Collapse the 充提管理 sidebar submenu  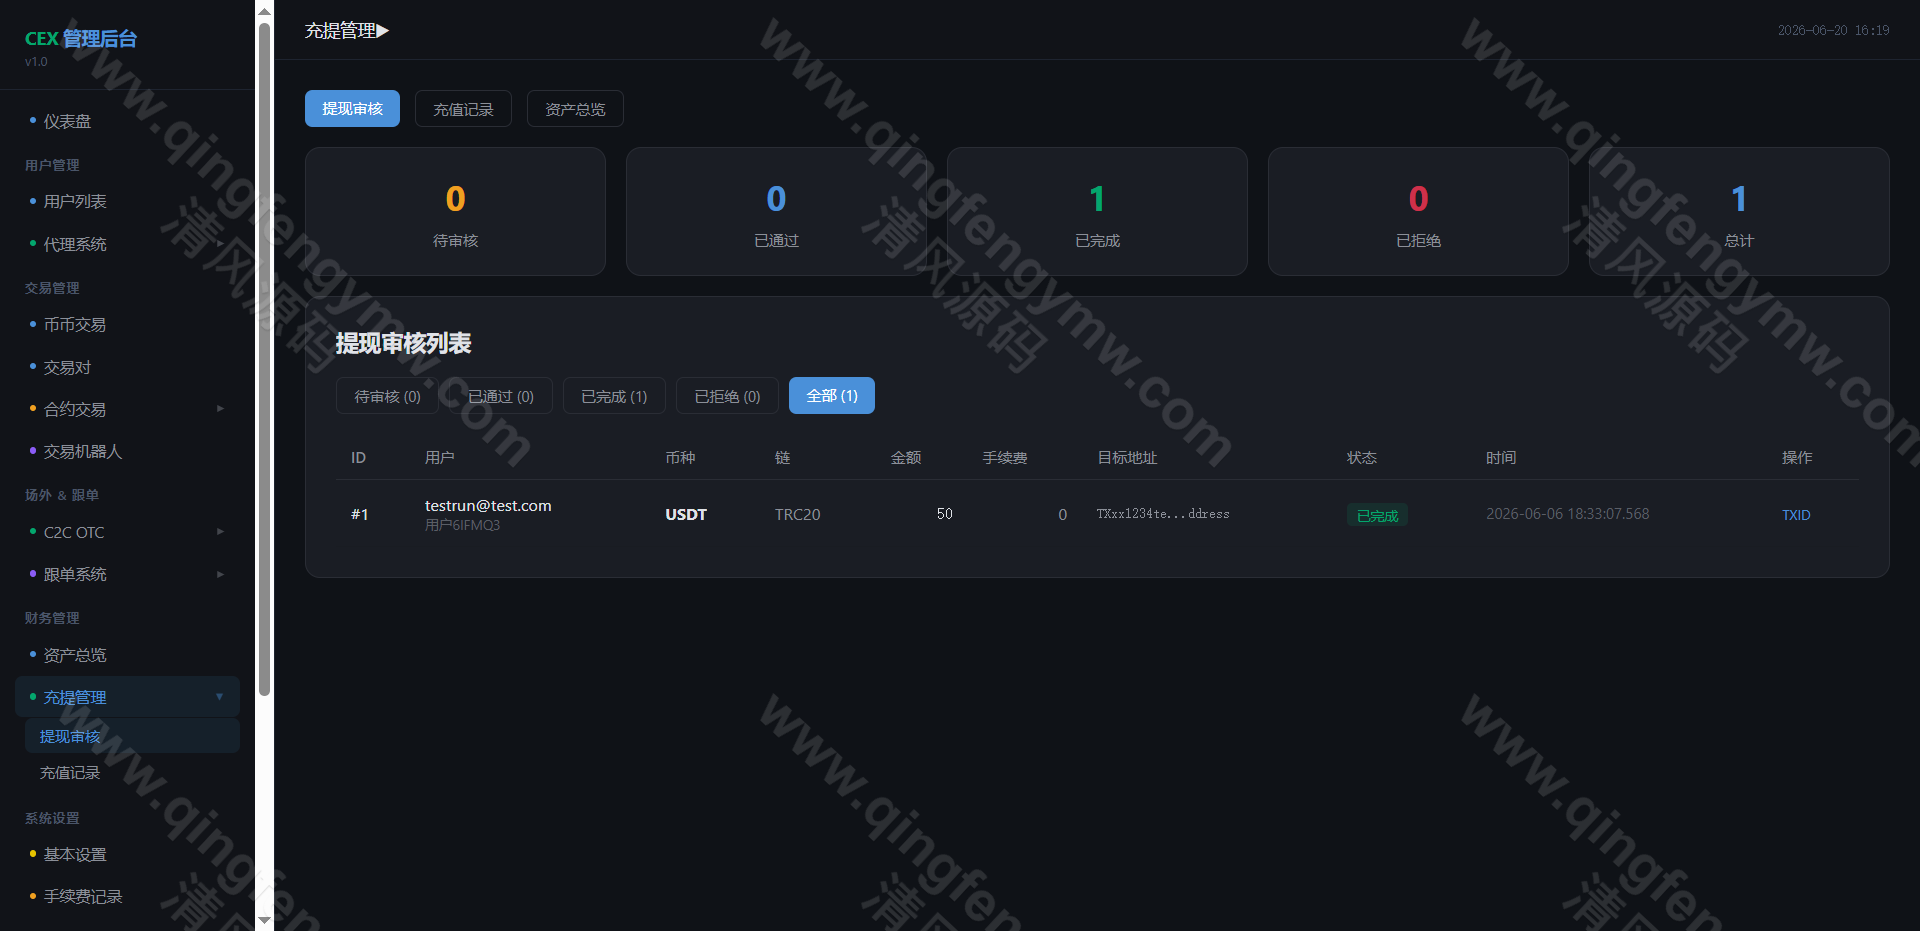coord(220,697)
